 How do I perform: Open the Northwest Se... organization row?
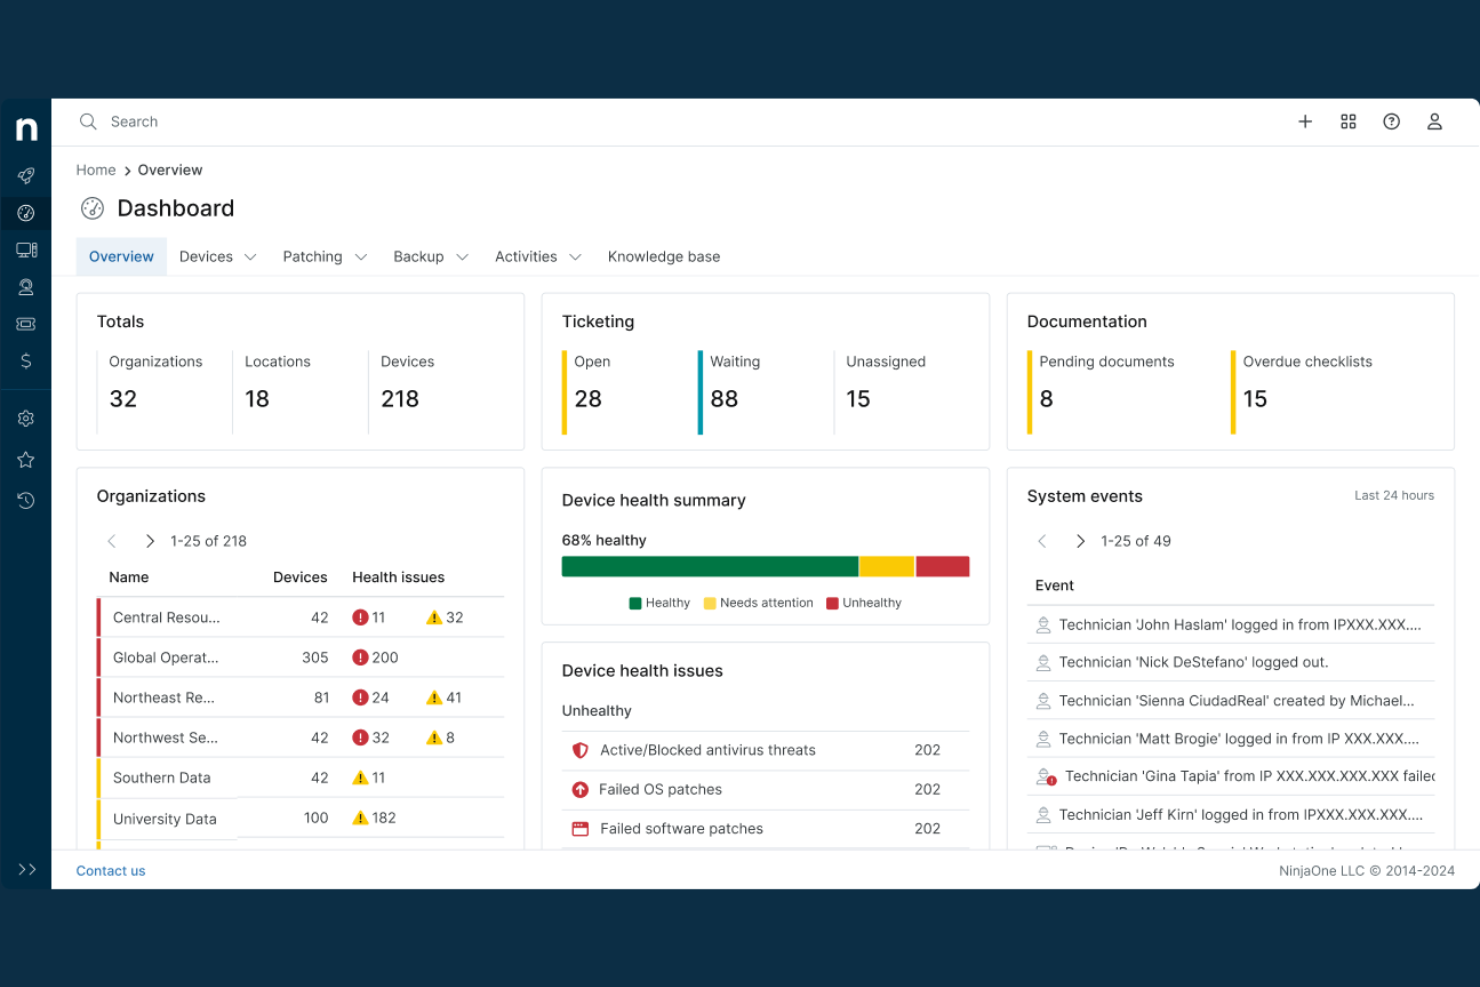[x=300, y=737]
